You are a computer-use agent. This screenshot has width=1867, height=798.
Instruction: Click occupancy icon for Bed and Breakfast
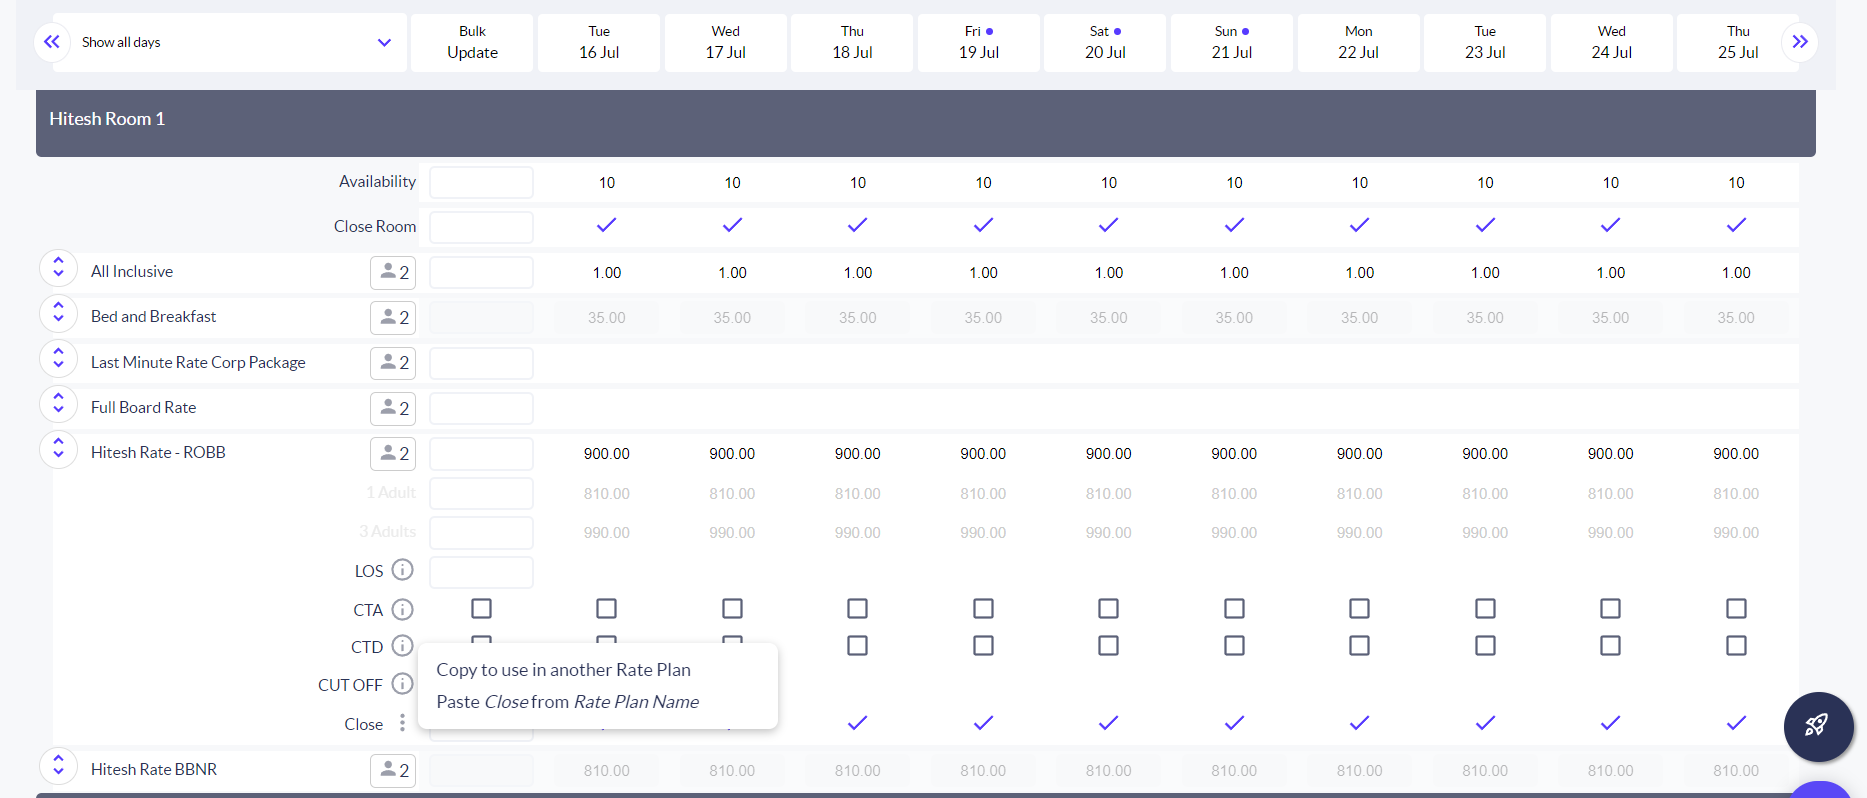tap(393, 317)
